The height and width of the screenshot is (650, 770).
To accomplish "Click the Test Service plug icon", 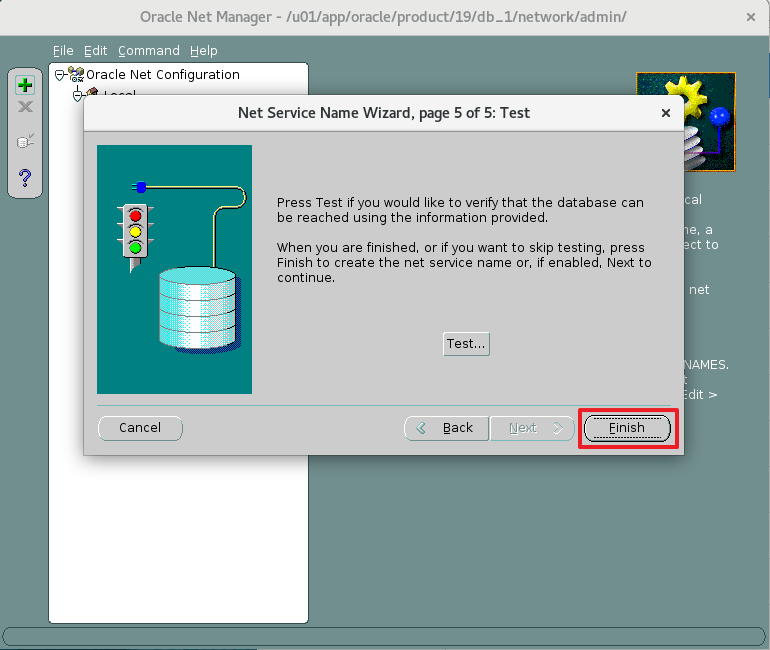I will pyautogui.click(x=25, y=141).
